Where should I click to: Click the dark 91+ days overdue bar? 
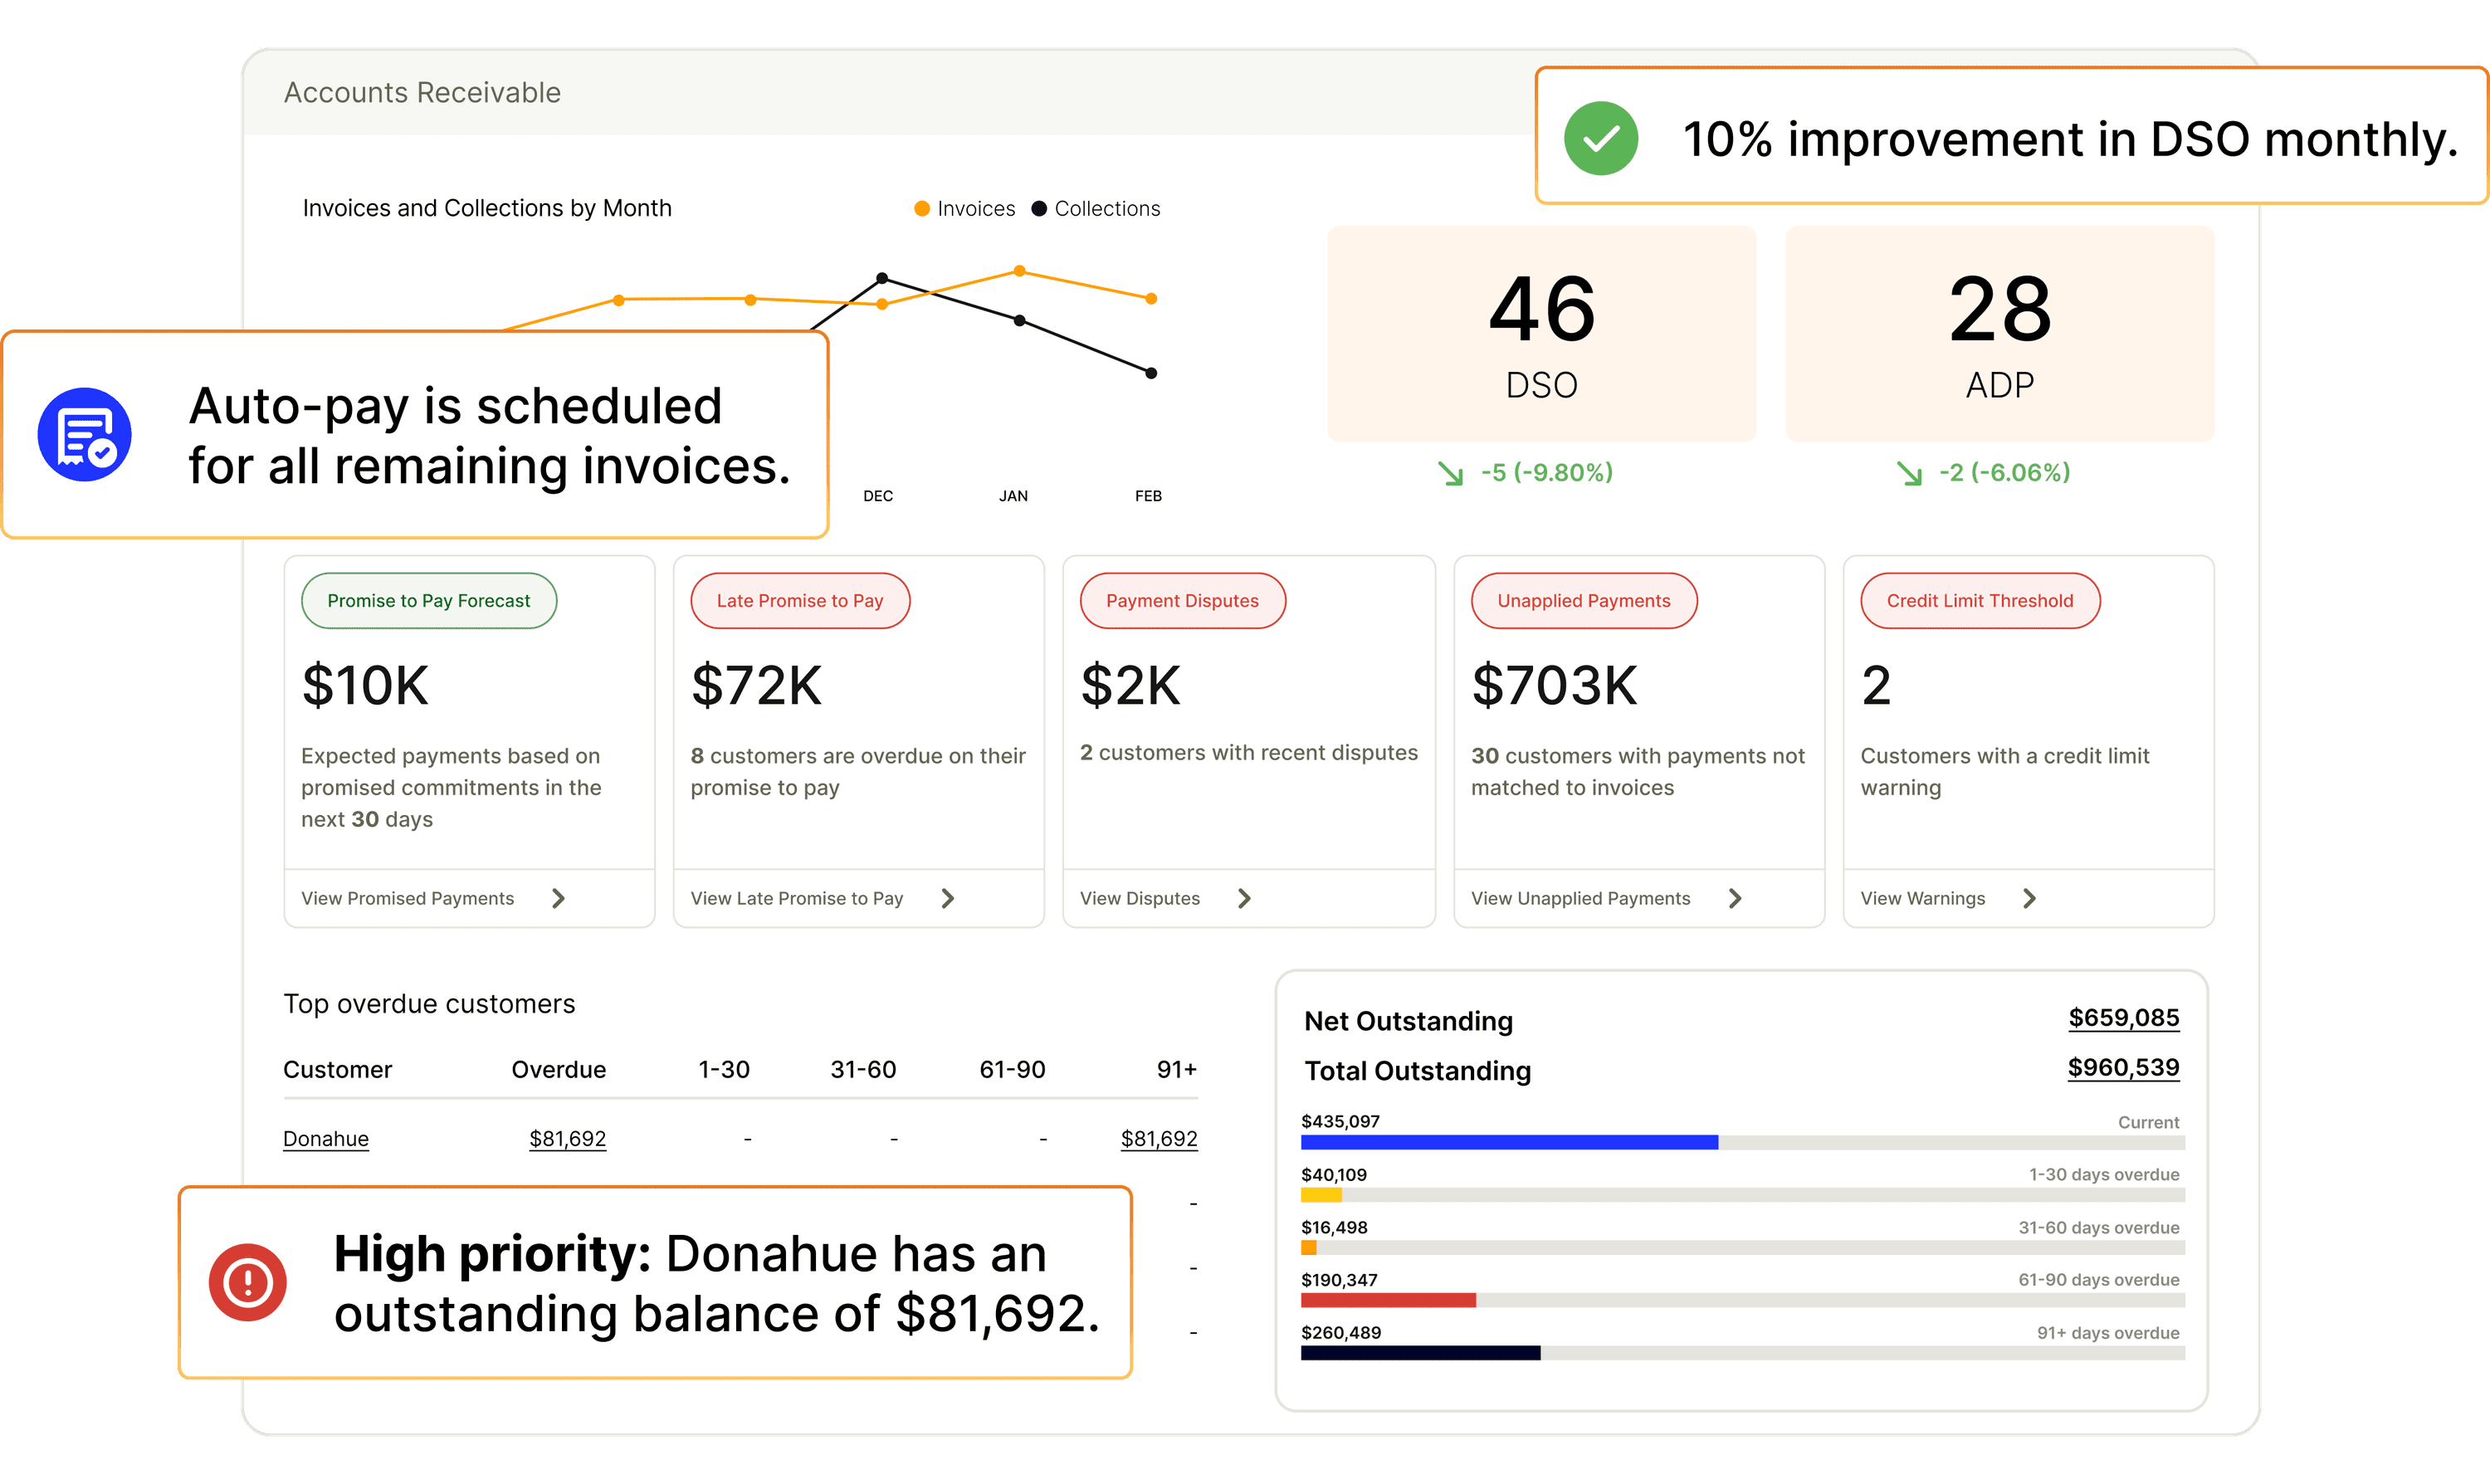coord(1420,1353)
